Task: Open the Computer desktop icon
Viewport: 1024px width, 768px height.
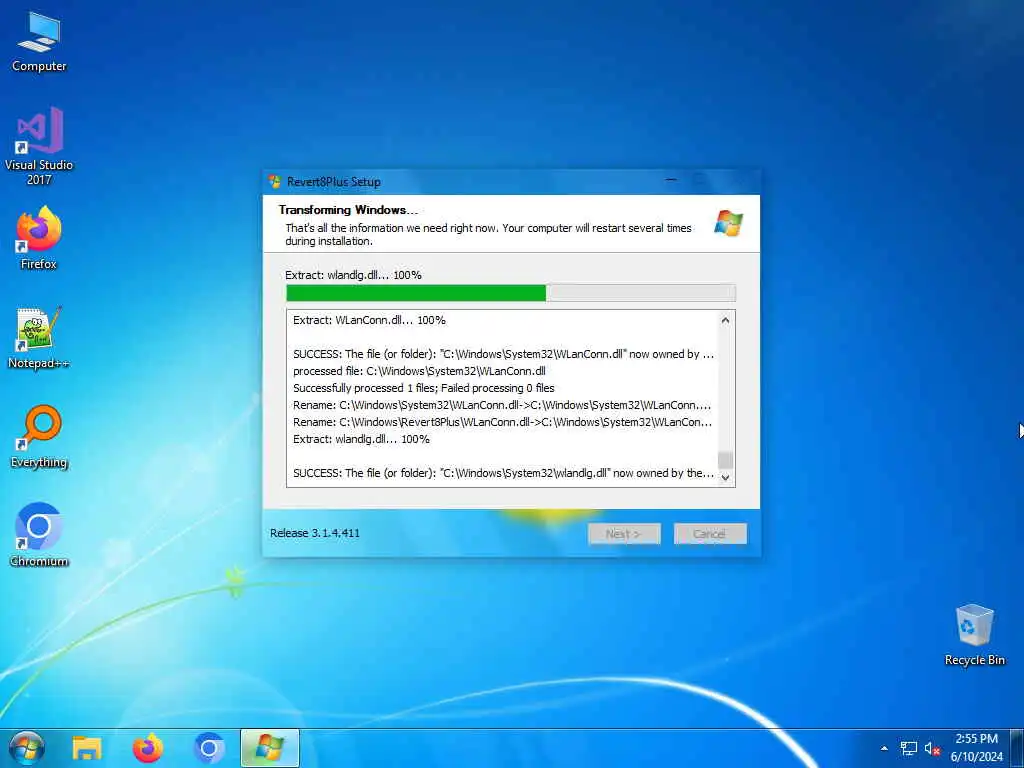Action: [x=39, y=42]
